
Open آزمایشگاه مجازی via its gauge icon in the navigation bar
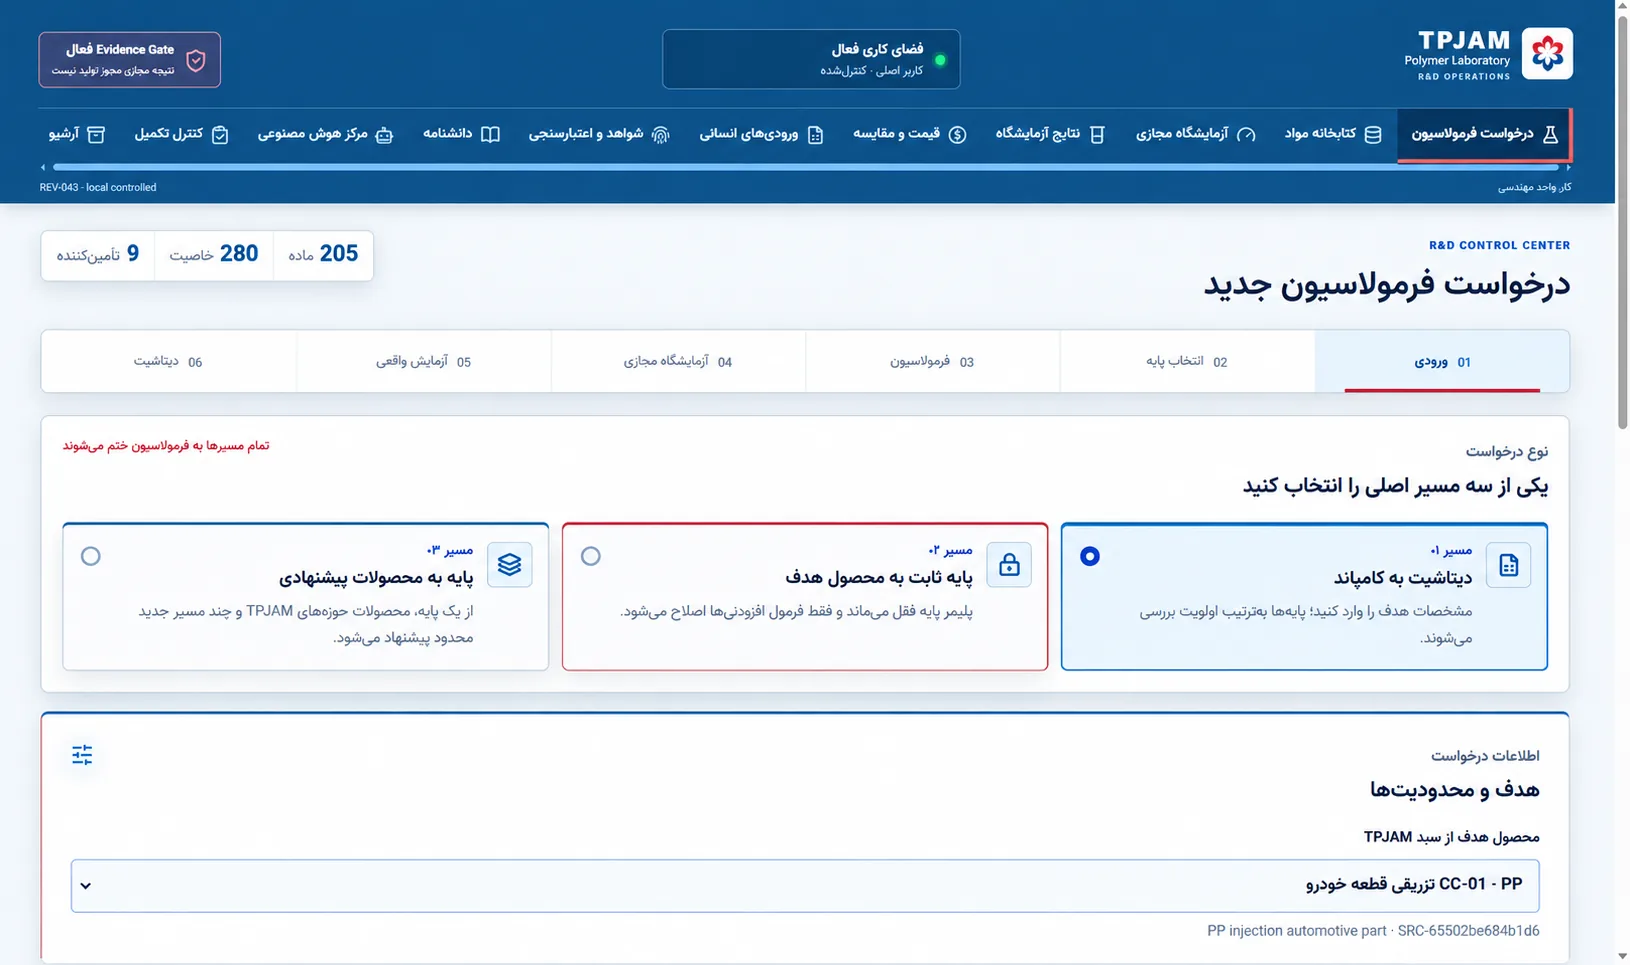click(1246, 134)
